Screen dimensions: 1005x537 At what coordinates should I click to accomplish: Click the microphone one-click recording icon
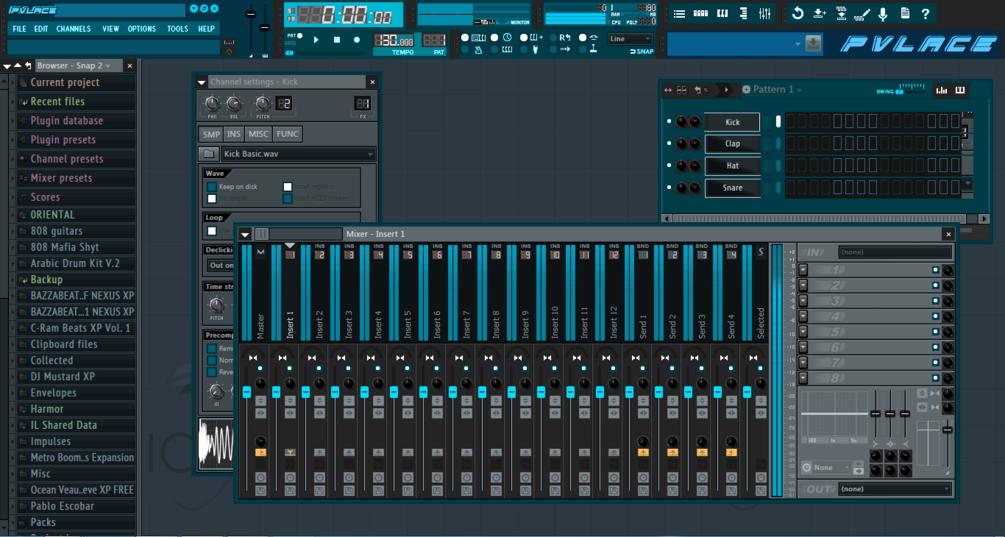point(883,13)
